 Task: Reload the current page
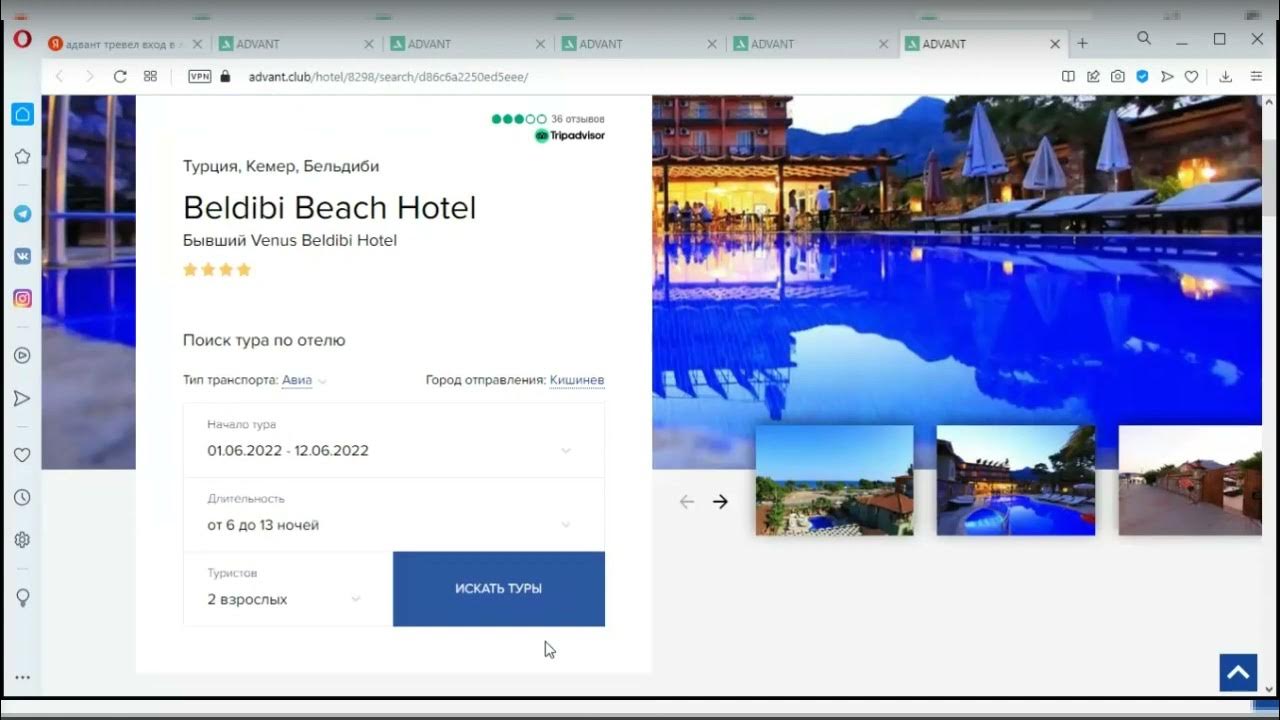[x=120, y=76]
